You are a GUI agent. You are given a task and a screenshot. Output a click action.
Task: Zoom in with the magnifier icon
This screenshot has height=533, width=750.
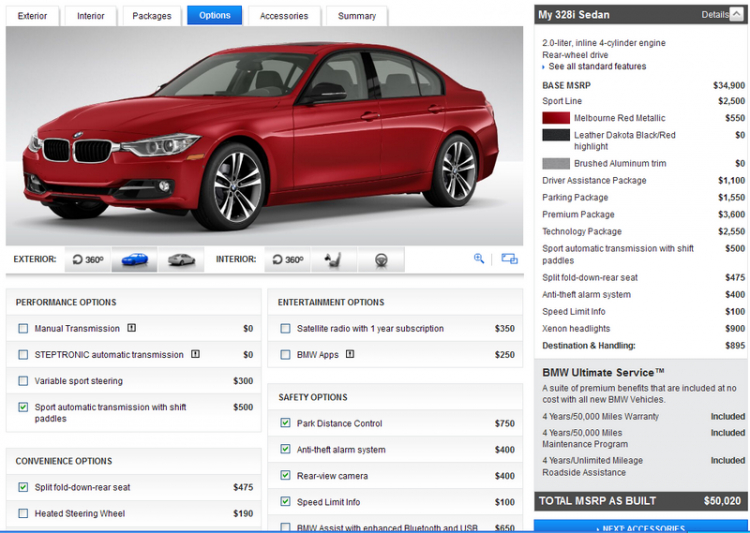coord(479,258)
